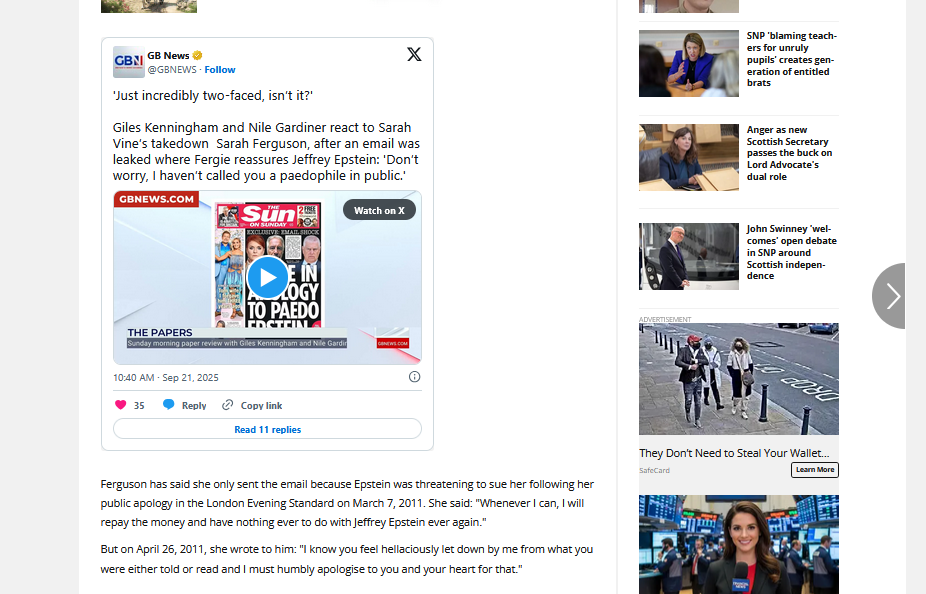Click the SNP blaming teachers article thumbnail
This screenshot has width=926, height=594.
pos(688,63)
